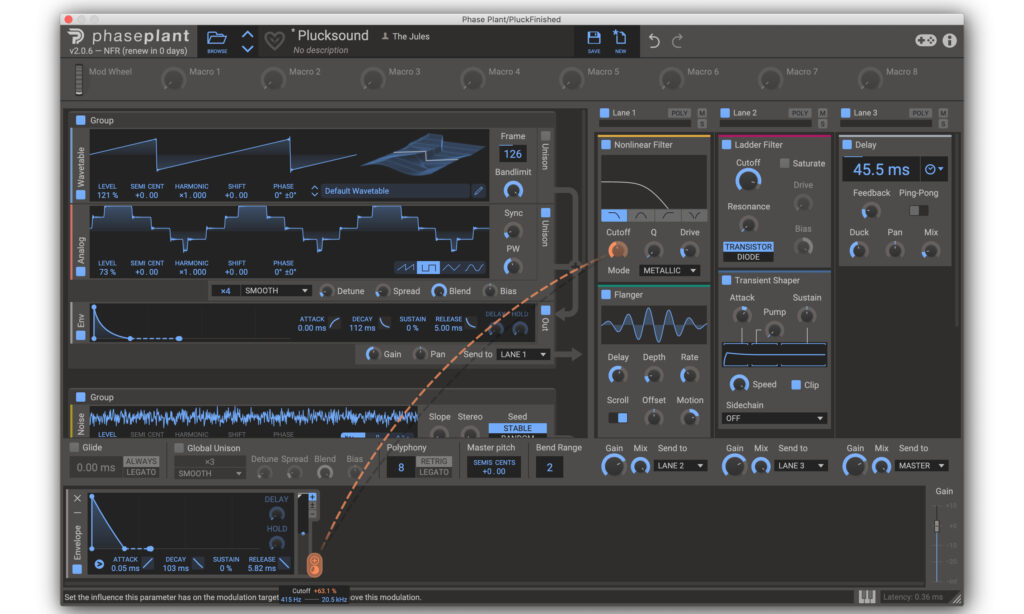Select the triangle waveform in the Analog oscillator
This screenshot has width=1024, height=614.
(x=452, y=267)
